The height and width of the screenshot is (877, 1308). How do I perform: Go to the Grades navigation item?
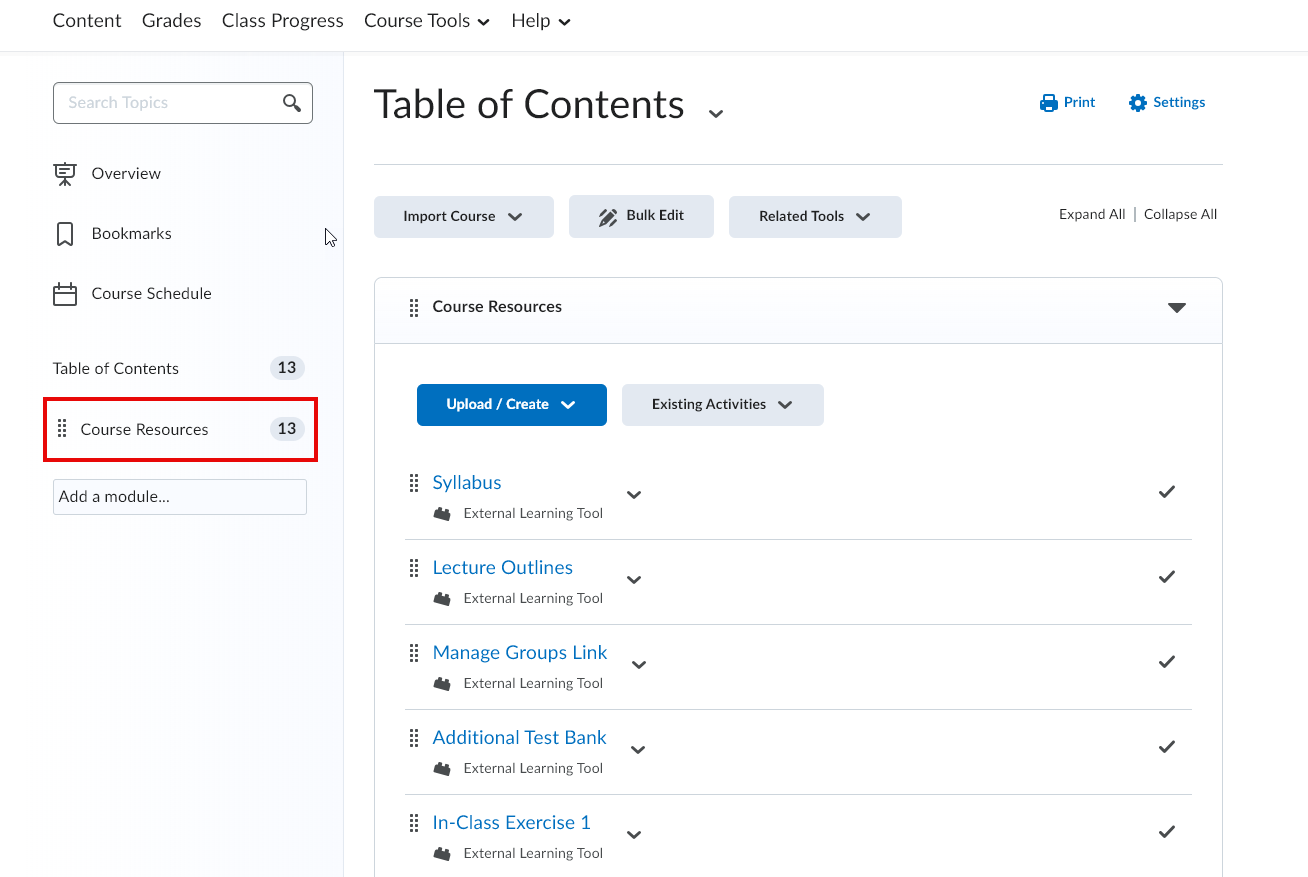[172, 21]
